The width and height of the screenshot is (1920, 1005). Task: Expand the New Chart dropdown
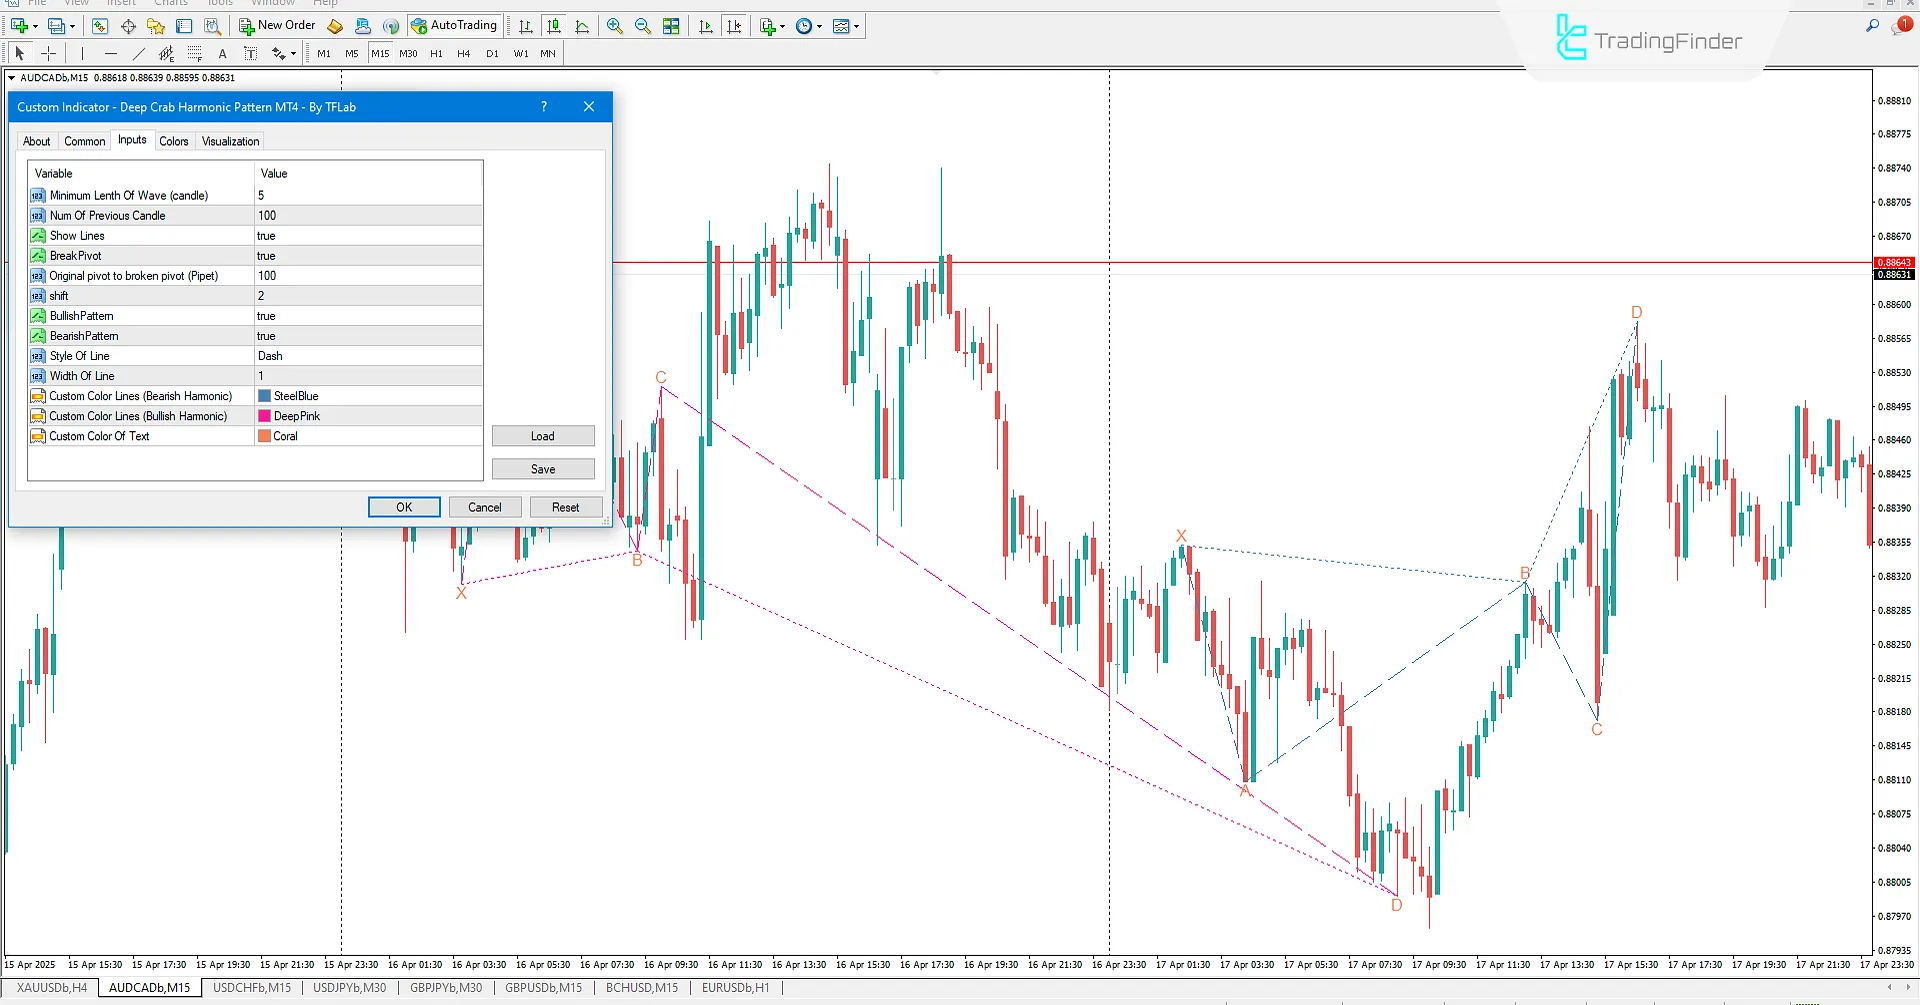coord(33,26)
